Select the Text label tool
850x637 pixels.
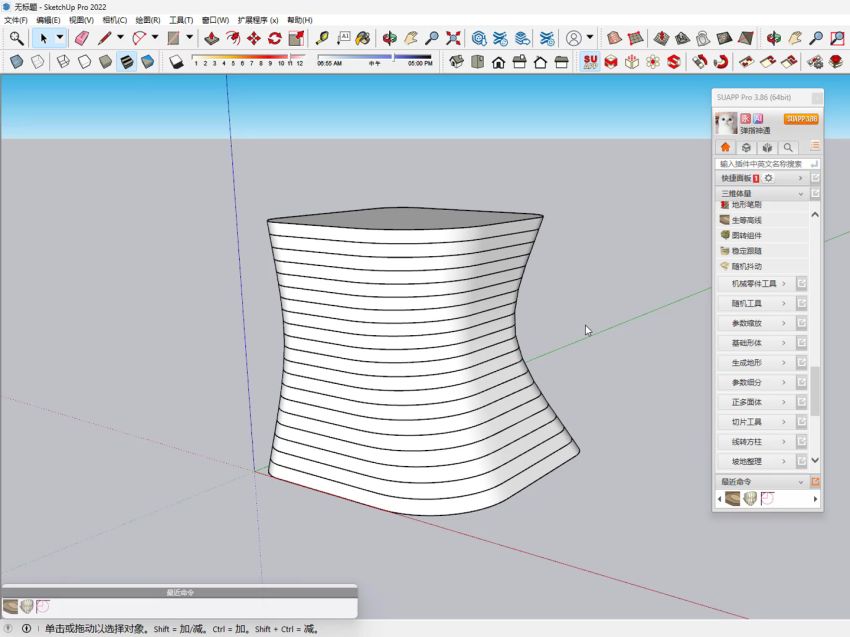point(343,38)
